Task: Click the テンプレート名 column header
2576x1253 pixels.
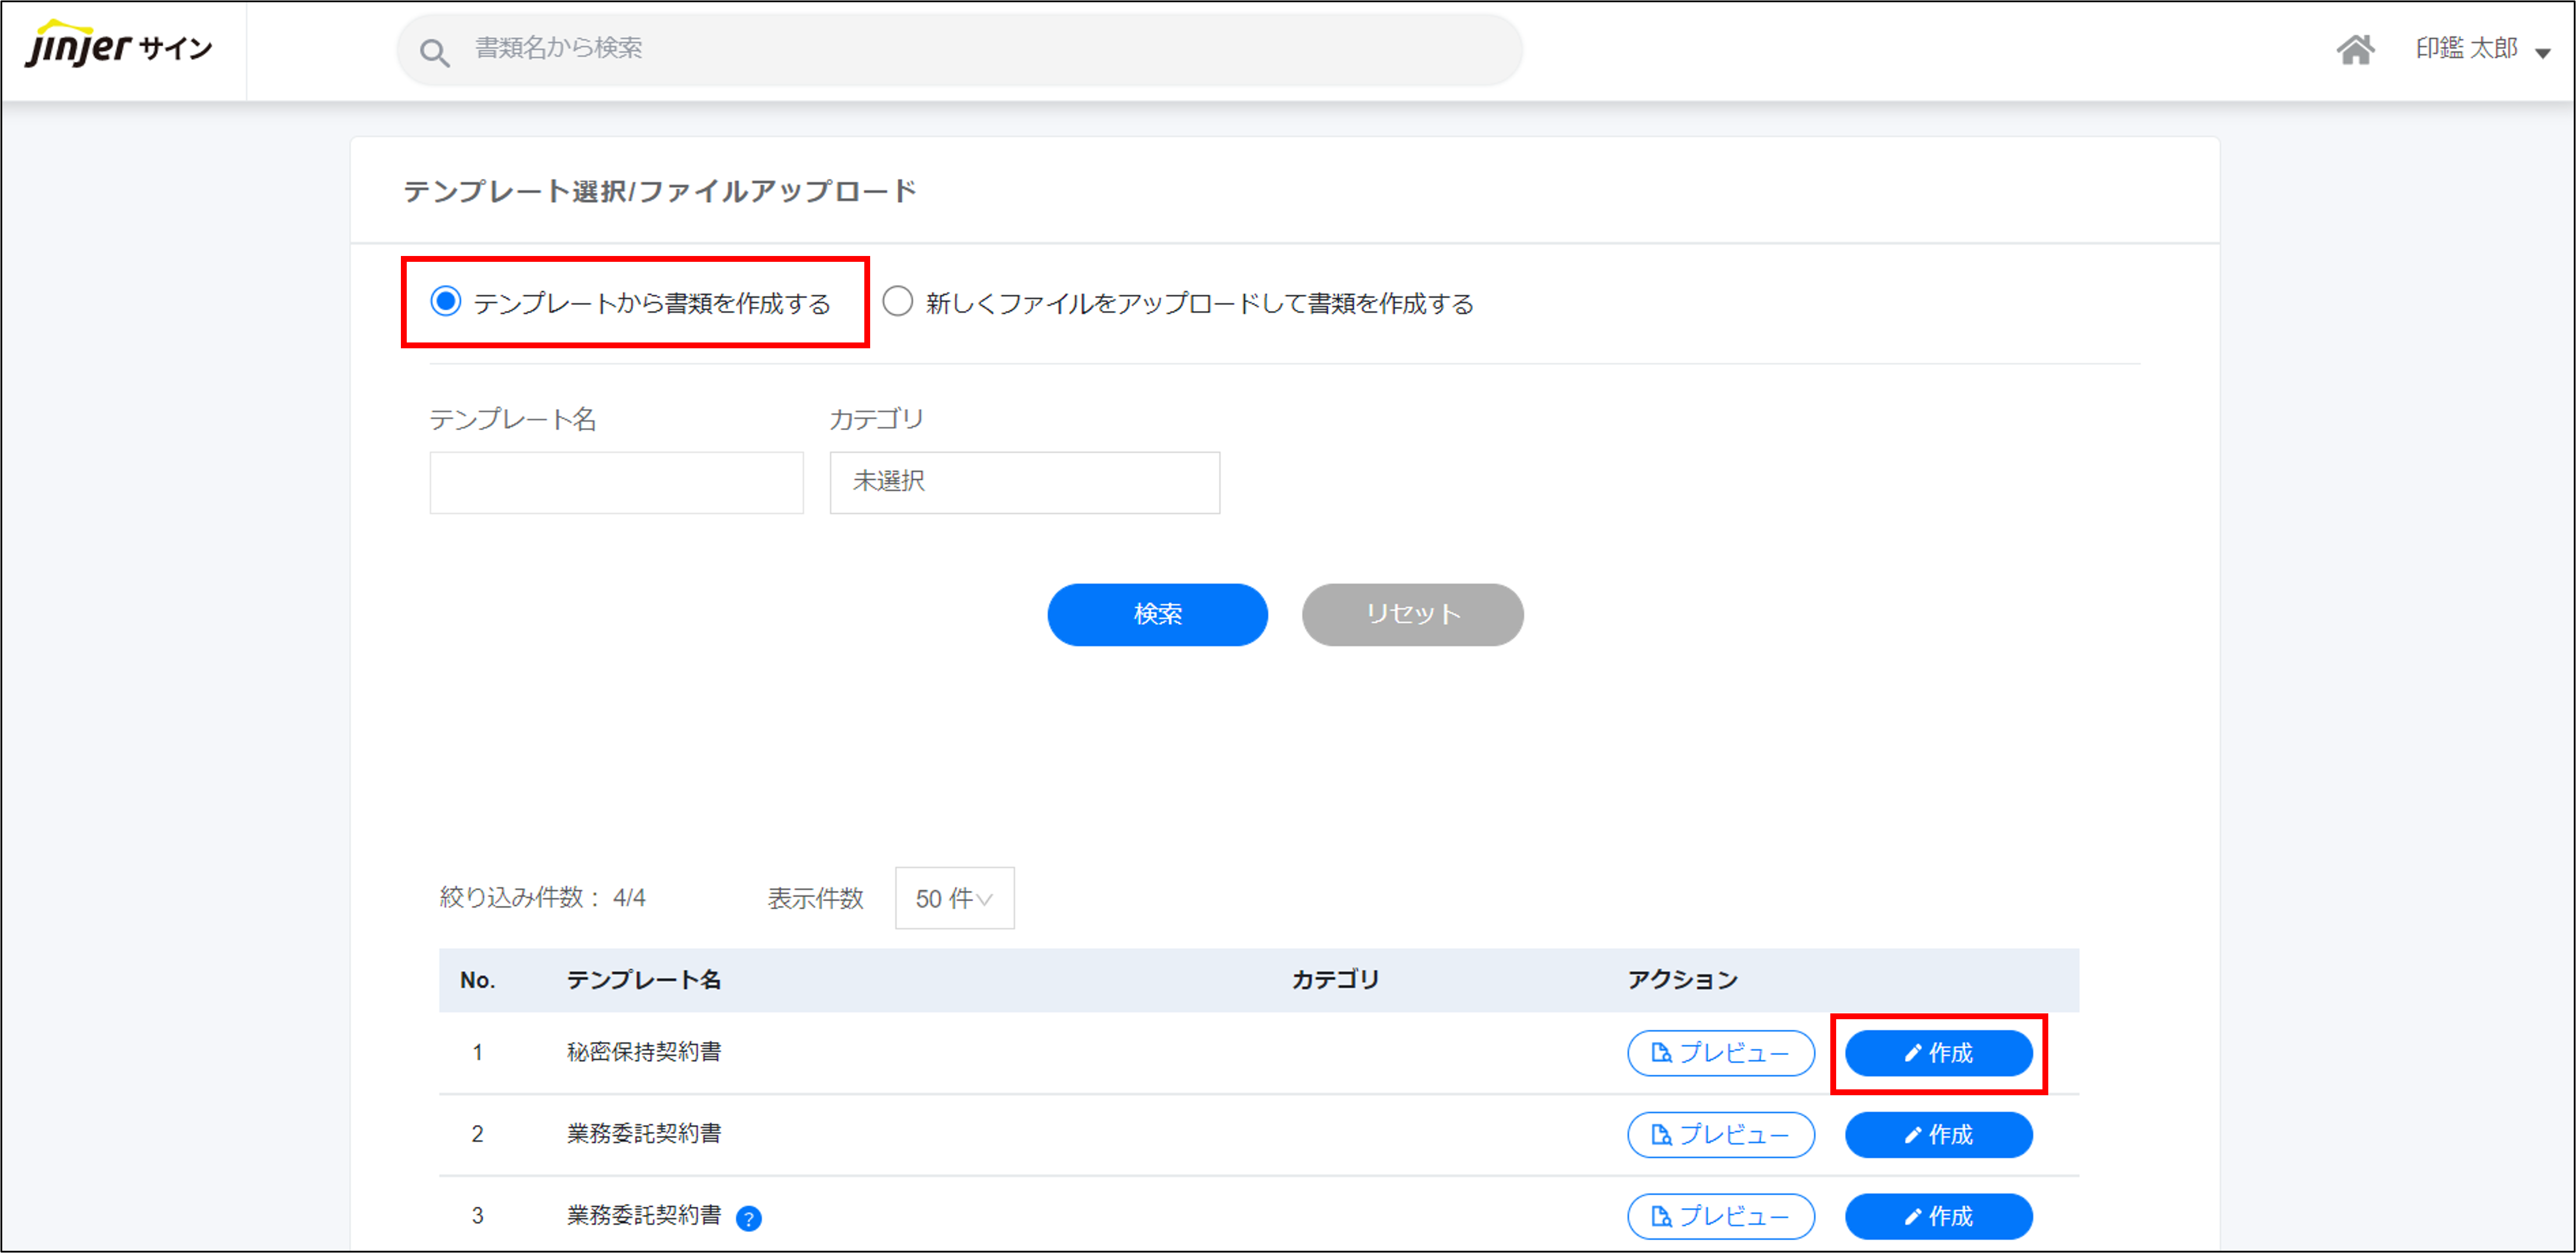Action: (x=643, y=979)
